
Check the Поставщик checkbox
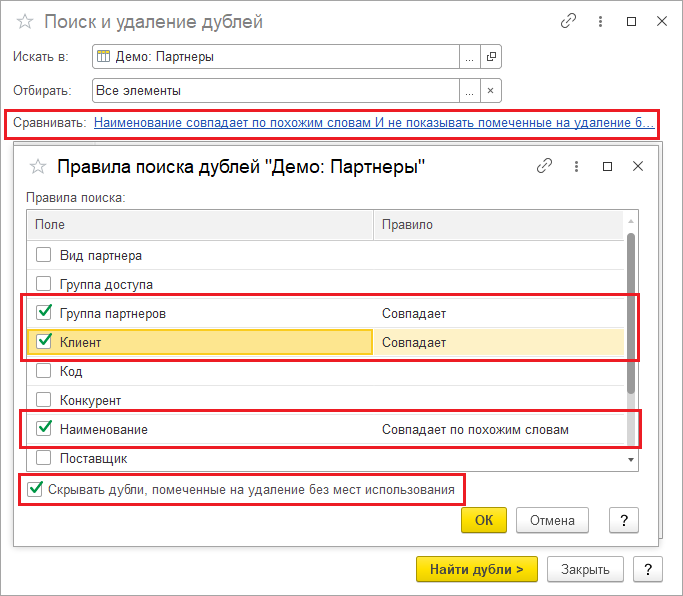(x=44, y=458)
